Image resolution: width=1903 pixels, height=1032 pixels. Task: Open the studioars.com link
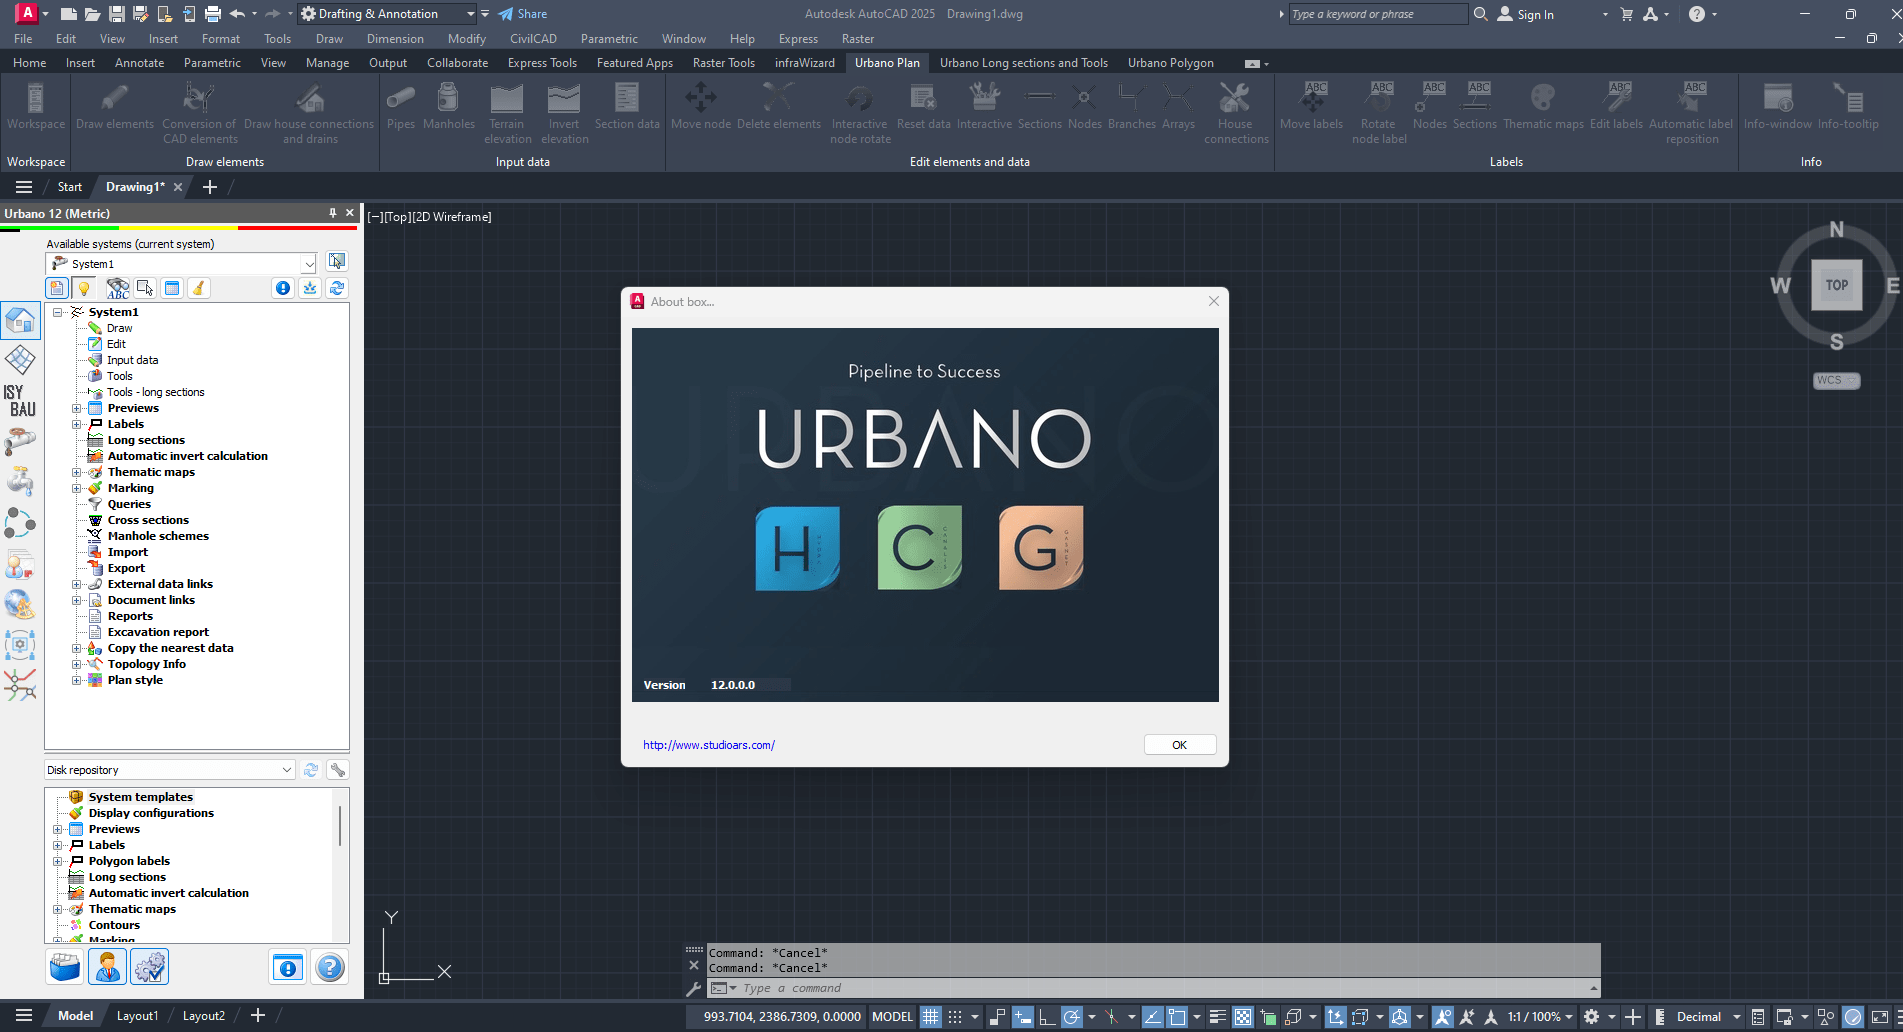[708, 745]
